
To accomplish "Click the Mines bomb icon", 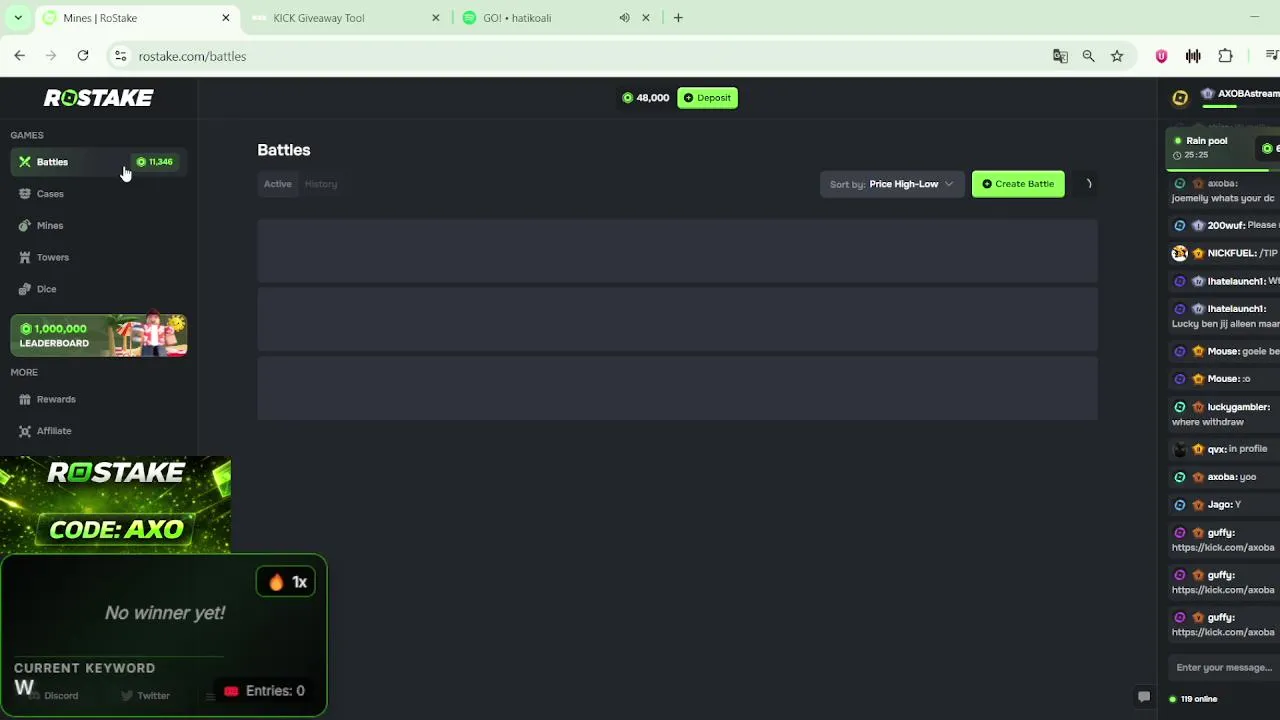I will click(24, 226).
